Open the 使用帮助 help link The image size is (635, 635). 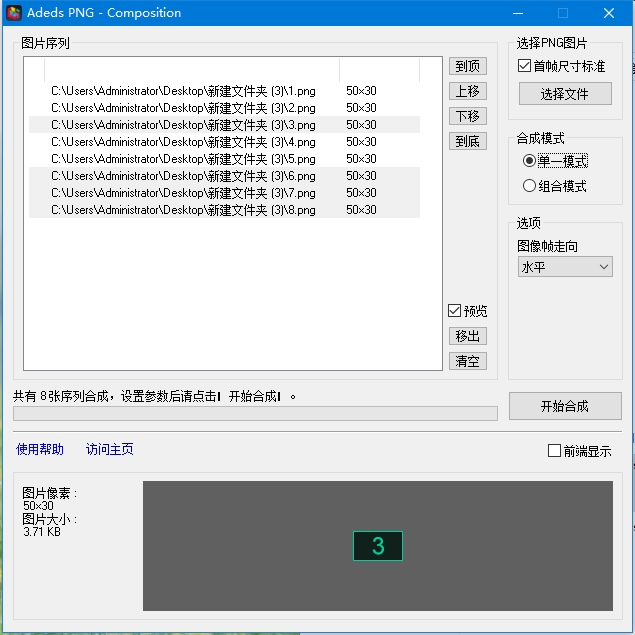[40, 449]
